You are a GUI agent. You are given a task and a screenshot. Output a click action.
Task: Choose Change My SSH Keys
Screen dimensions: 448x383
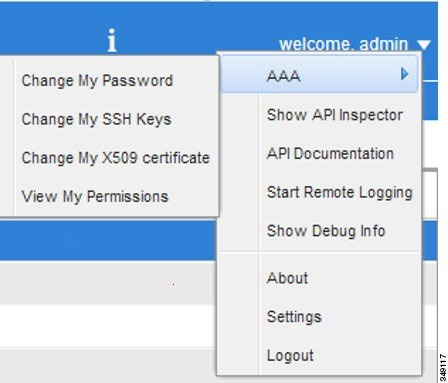click(x=96, y=119)
